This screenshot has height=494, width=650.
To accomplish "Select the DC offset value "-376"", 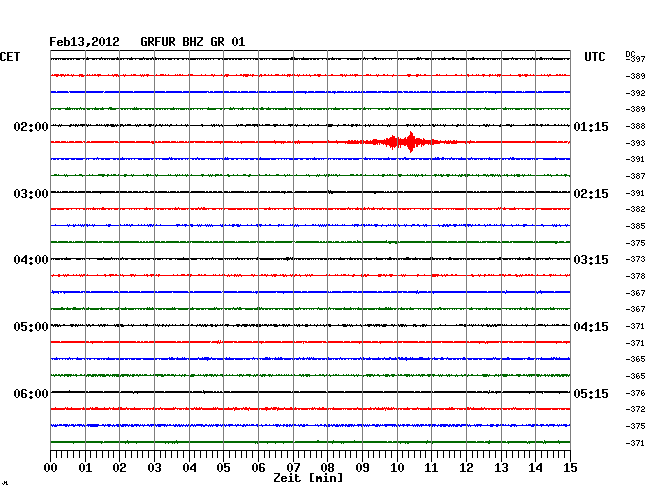I will [x=635, y=393].
